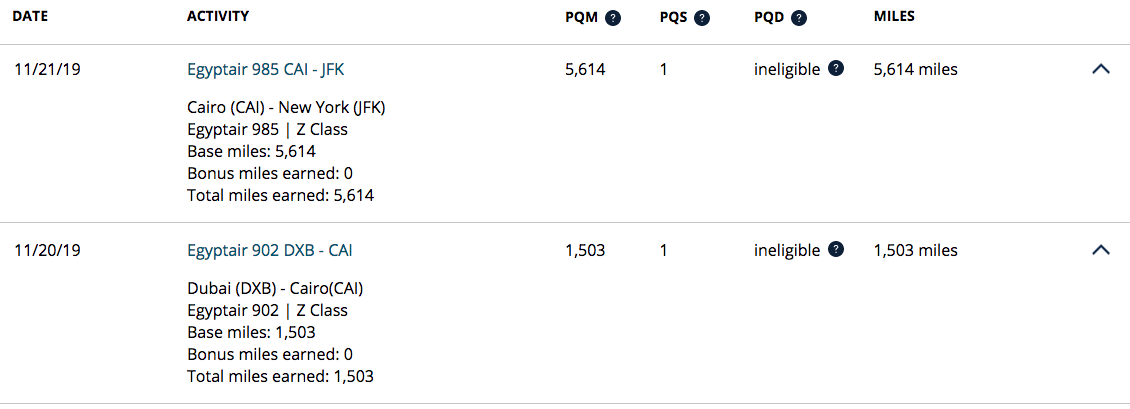Show ineligible info icon for Egyptair 985
This screenshot has width=1130, height=409.
[x=836, y=68]
